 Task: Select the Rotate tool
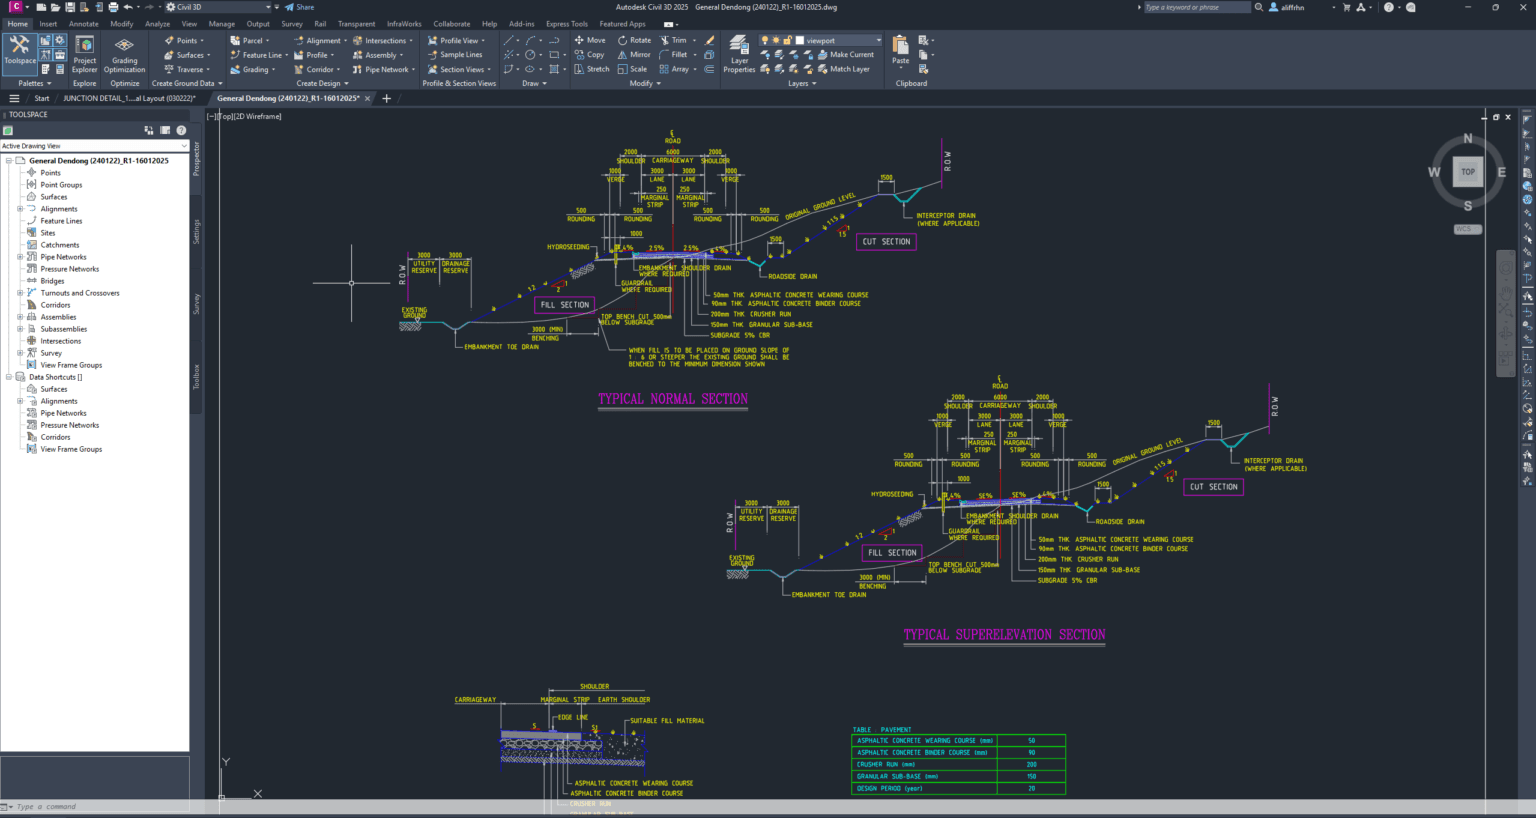(x=634, y=40)
